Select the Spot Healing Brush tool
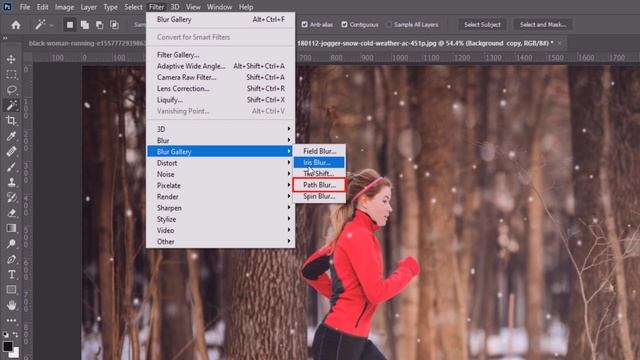The width and height of the screenshot is (640, 360). 11,151
